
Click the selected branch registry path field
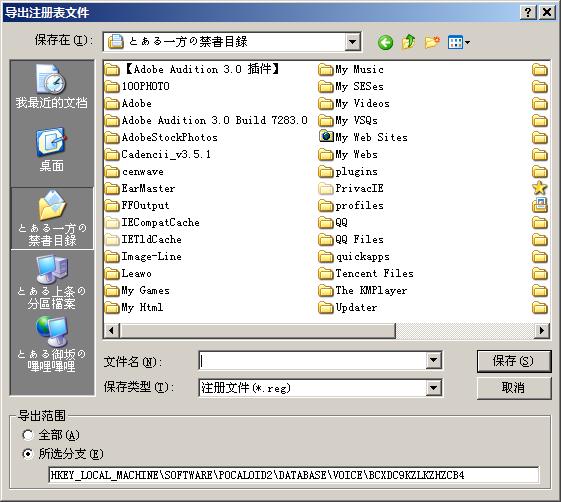[293, 475]
